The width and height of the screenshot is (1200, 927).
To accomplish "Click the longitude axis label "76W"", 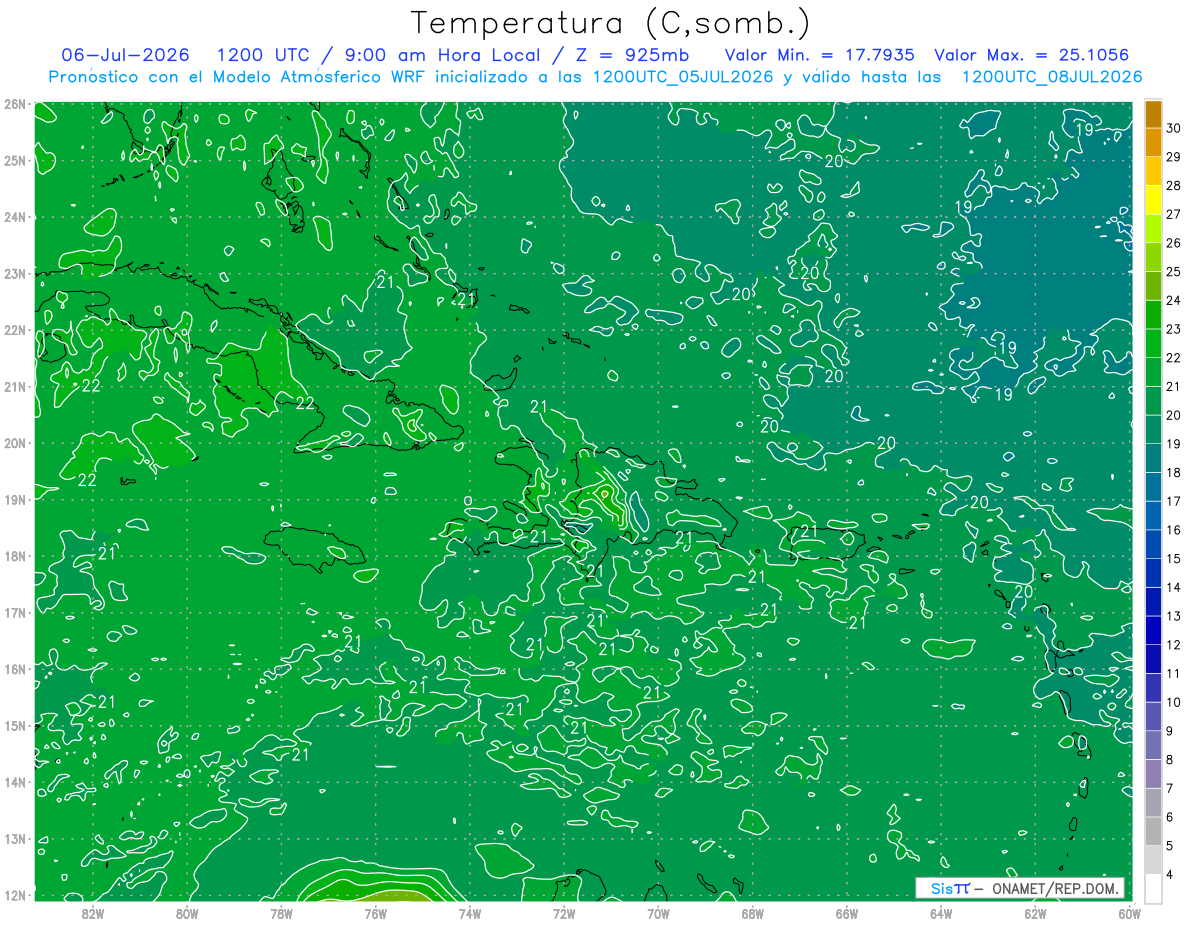I will click(375, 913).
